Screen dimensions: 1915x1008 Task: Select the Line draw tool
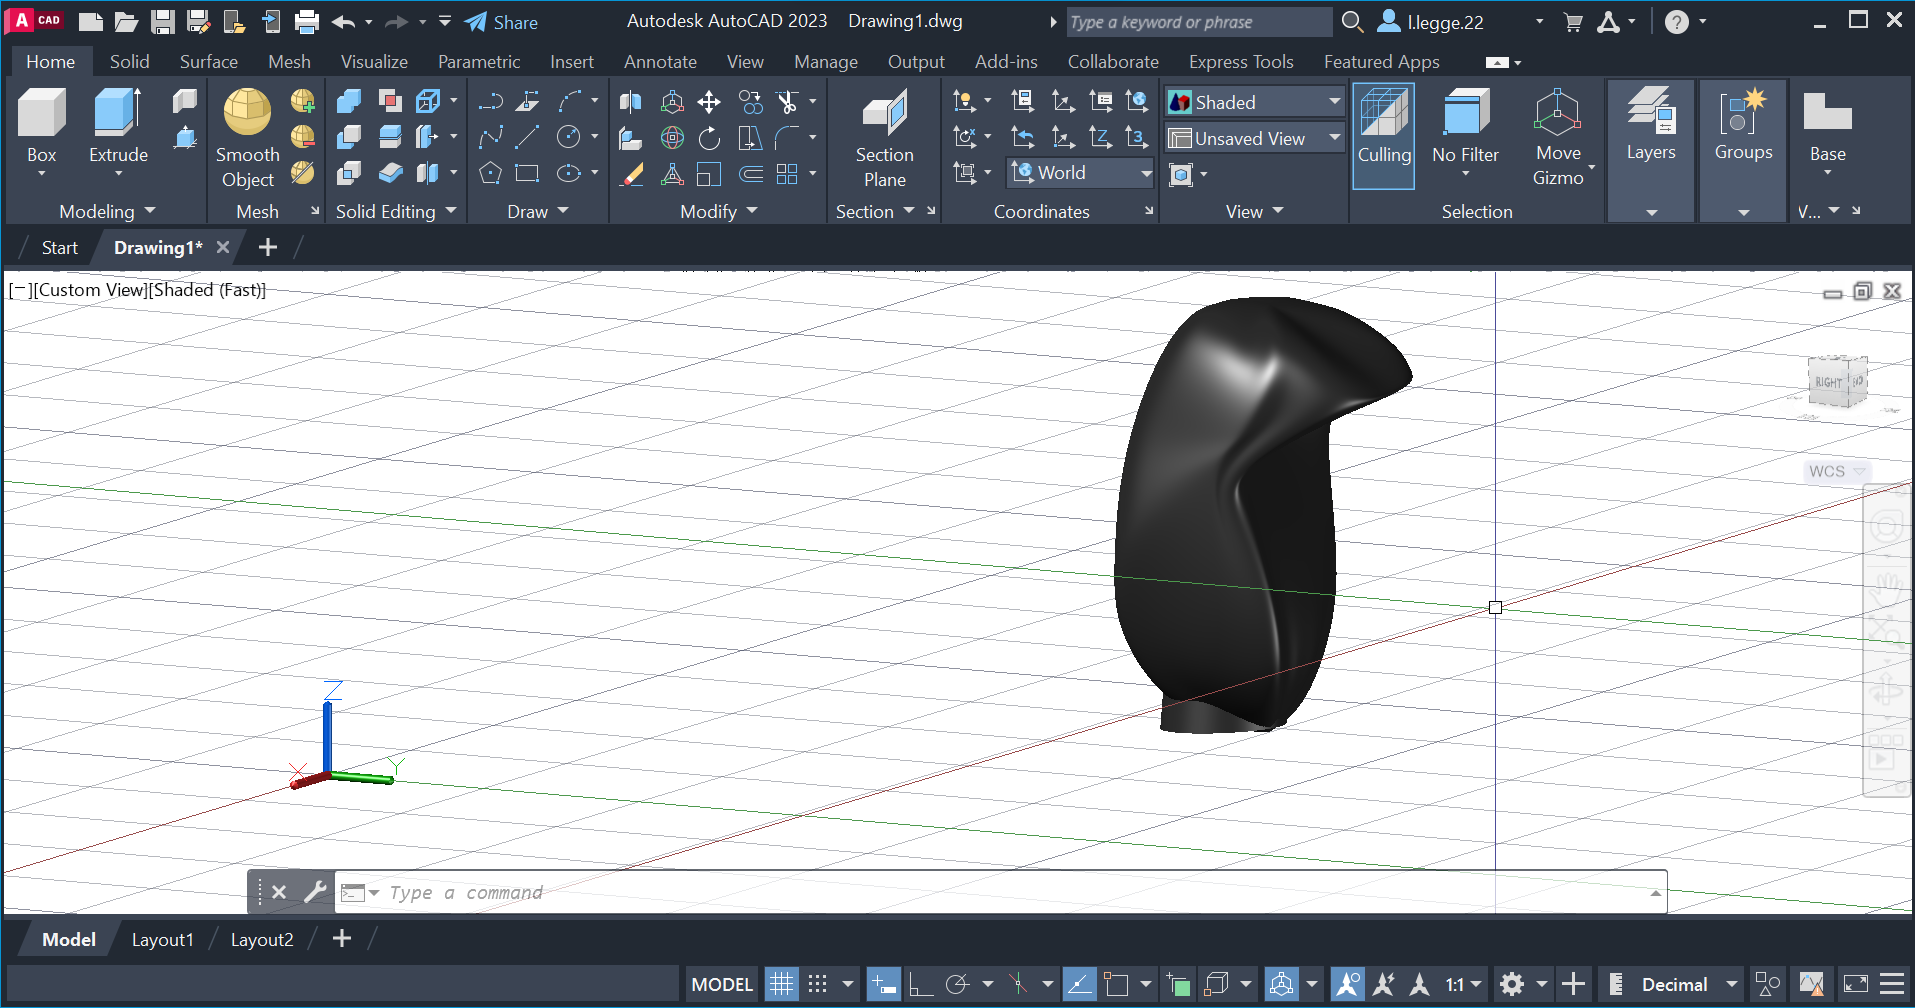pyautogui.click(x=528, y=137)
